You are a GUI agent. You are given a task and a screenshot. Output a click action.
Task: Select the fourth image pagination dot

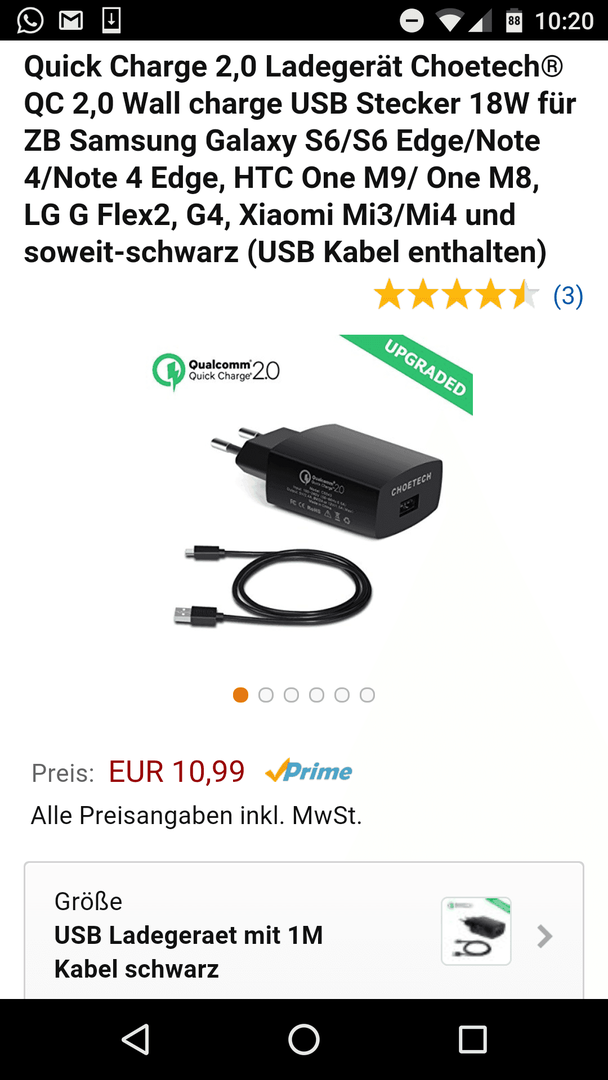point(317,694)
